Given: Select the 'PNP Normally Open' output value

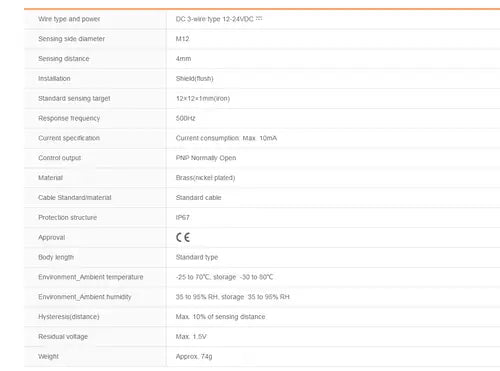Looking at the screenshot, I should pos(206,158).
